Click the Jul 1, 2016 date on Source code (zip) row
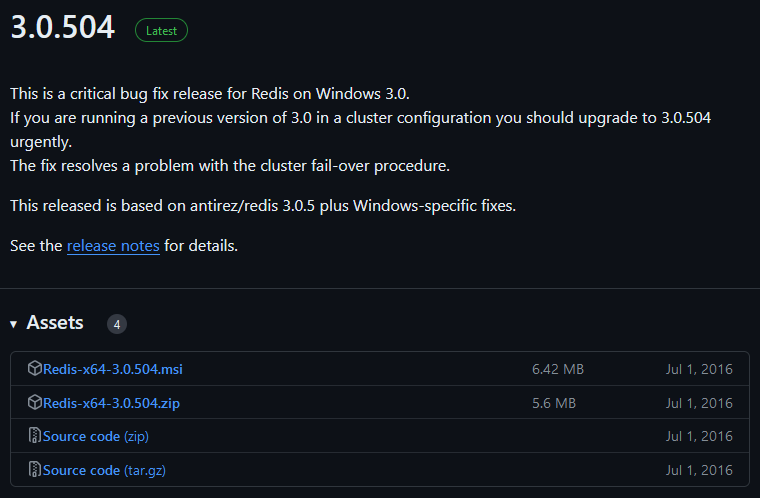This screenshot has width=760, height=498. point(699,436)
